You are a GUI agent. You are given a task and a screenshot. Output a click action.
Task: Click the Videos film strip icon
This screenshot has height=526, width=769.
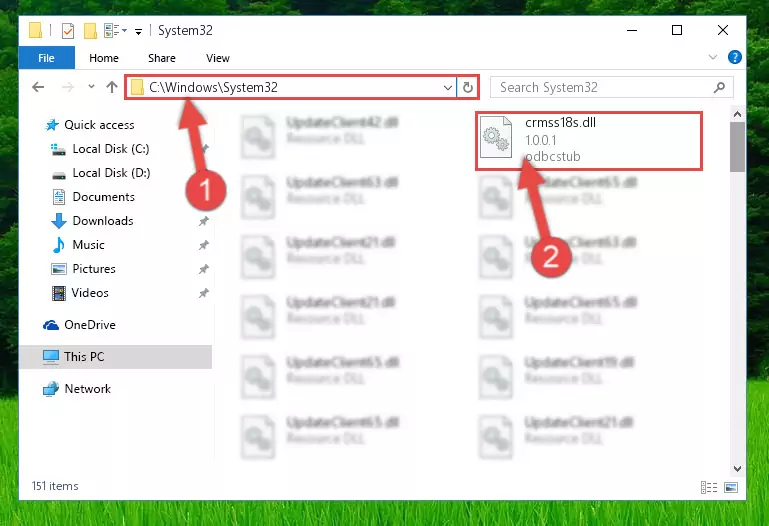59,293
